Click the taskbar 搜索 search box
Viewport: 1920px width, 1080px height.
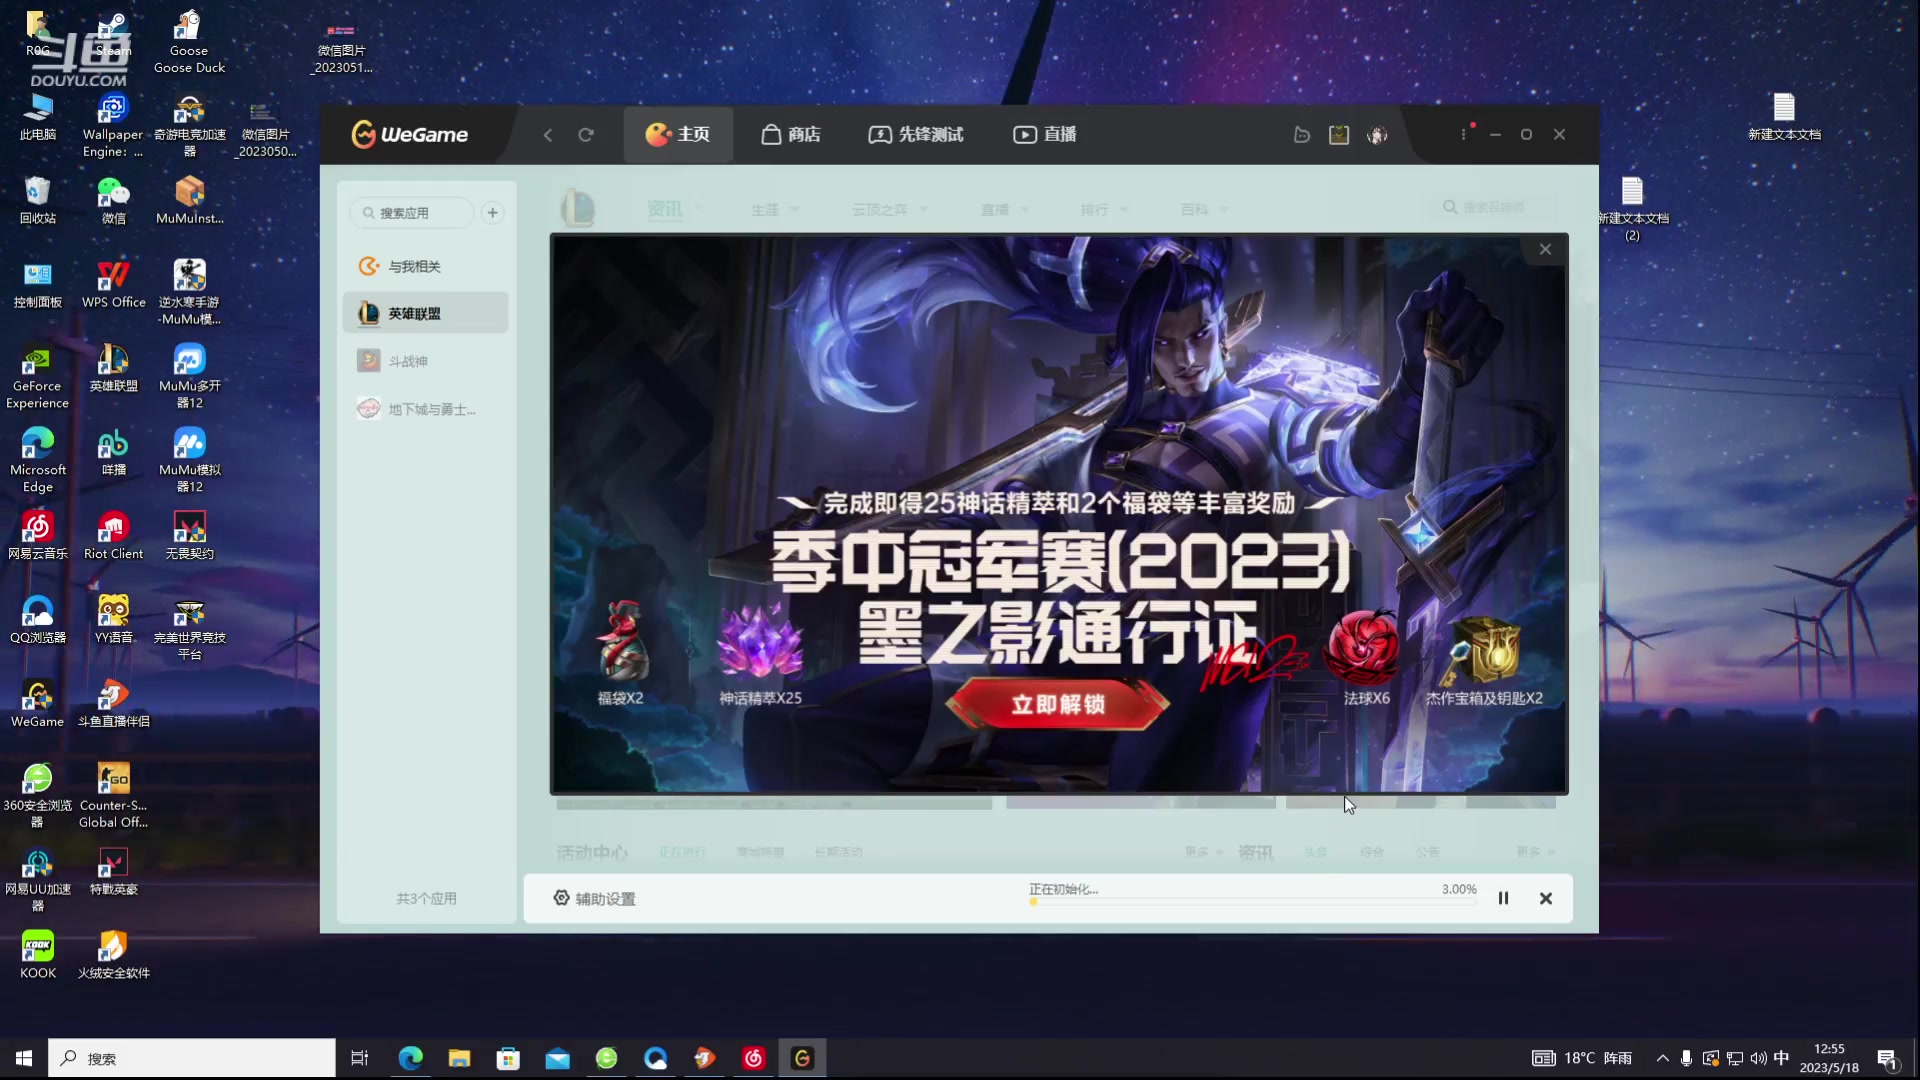[192, 1058]
